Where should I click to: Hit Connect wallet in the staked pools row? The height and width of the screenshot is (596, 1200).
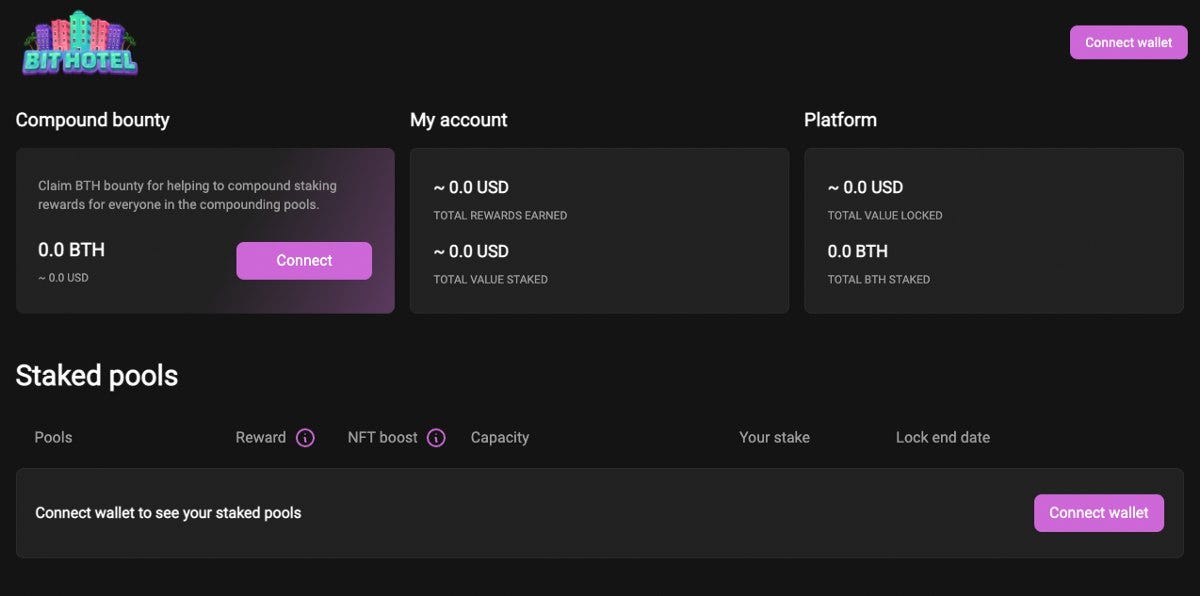(x=1098, y=513)
